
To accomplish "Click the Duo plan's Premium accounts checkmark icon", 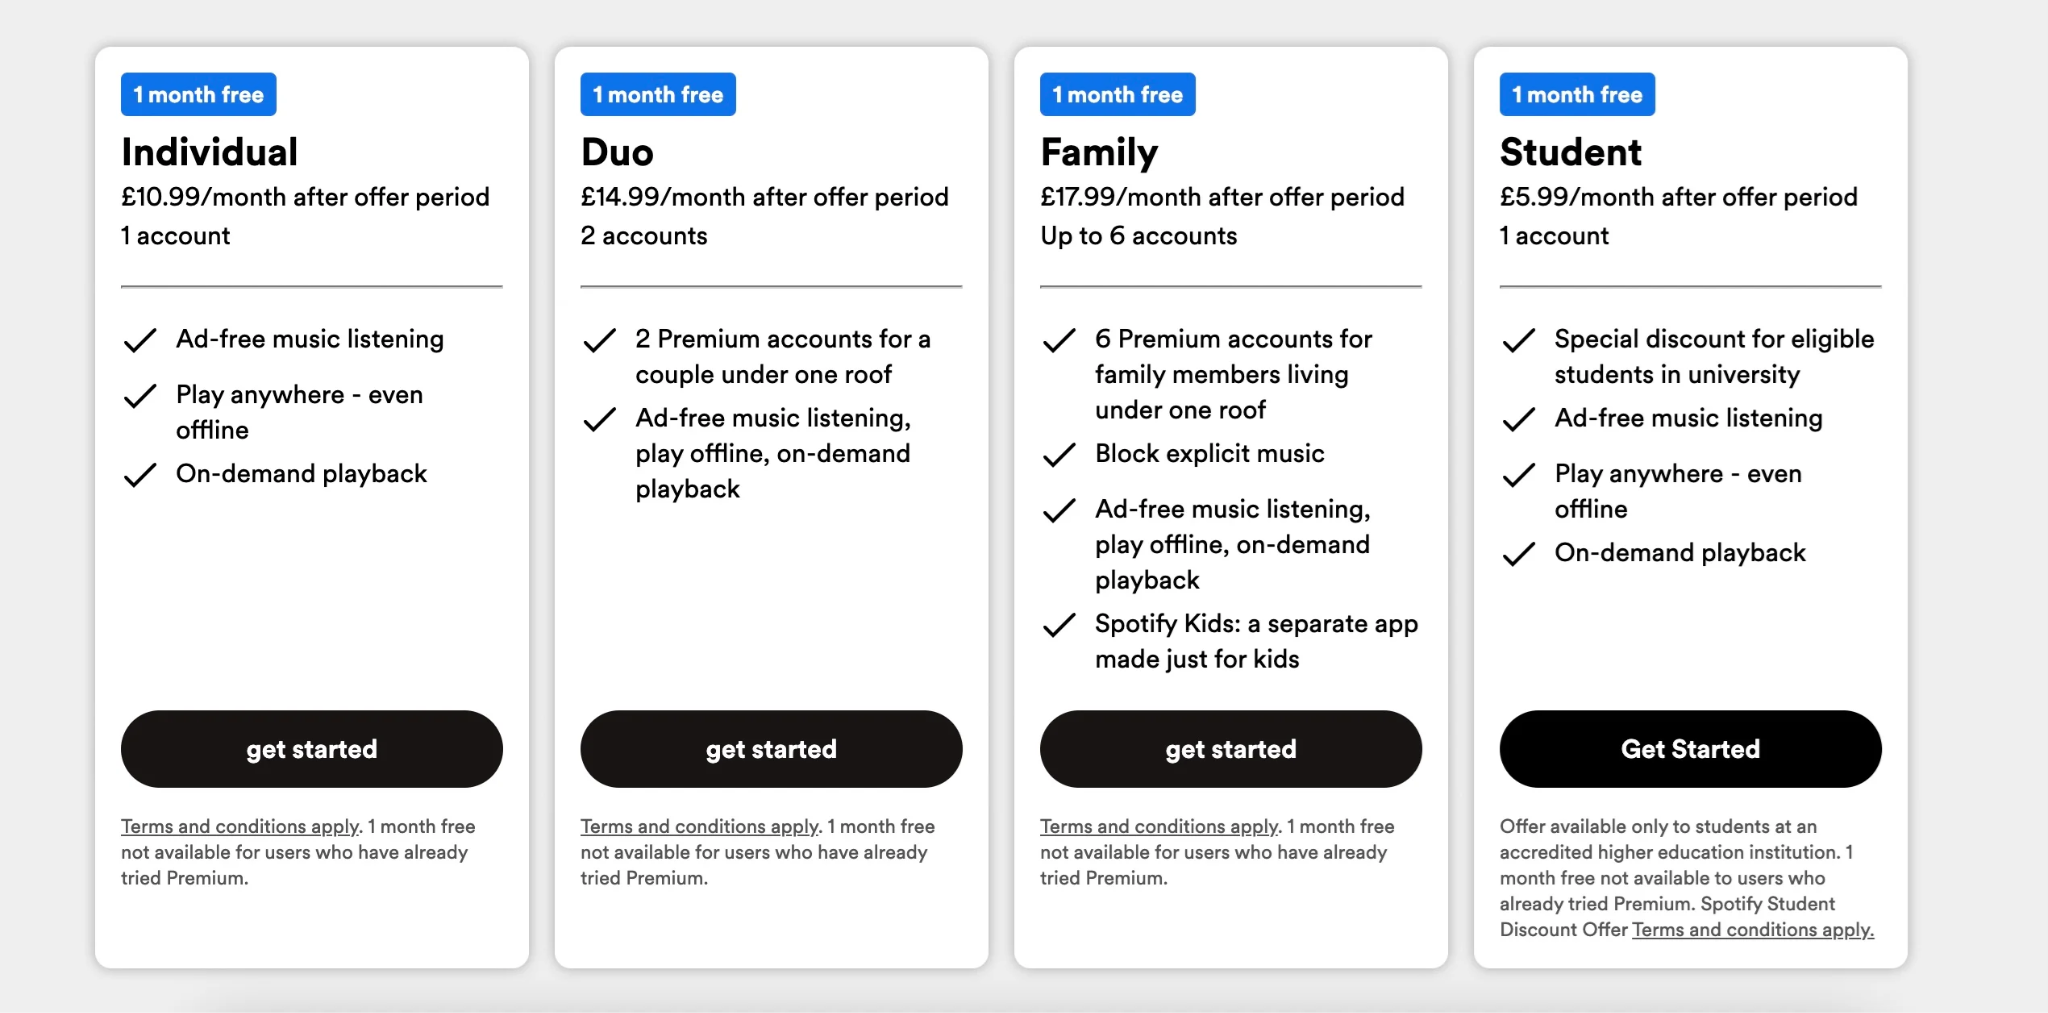I will click(x=600, y=340).
